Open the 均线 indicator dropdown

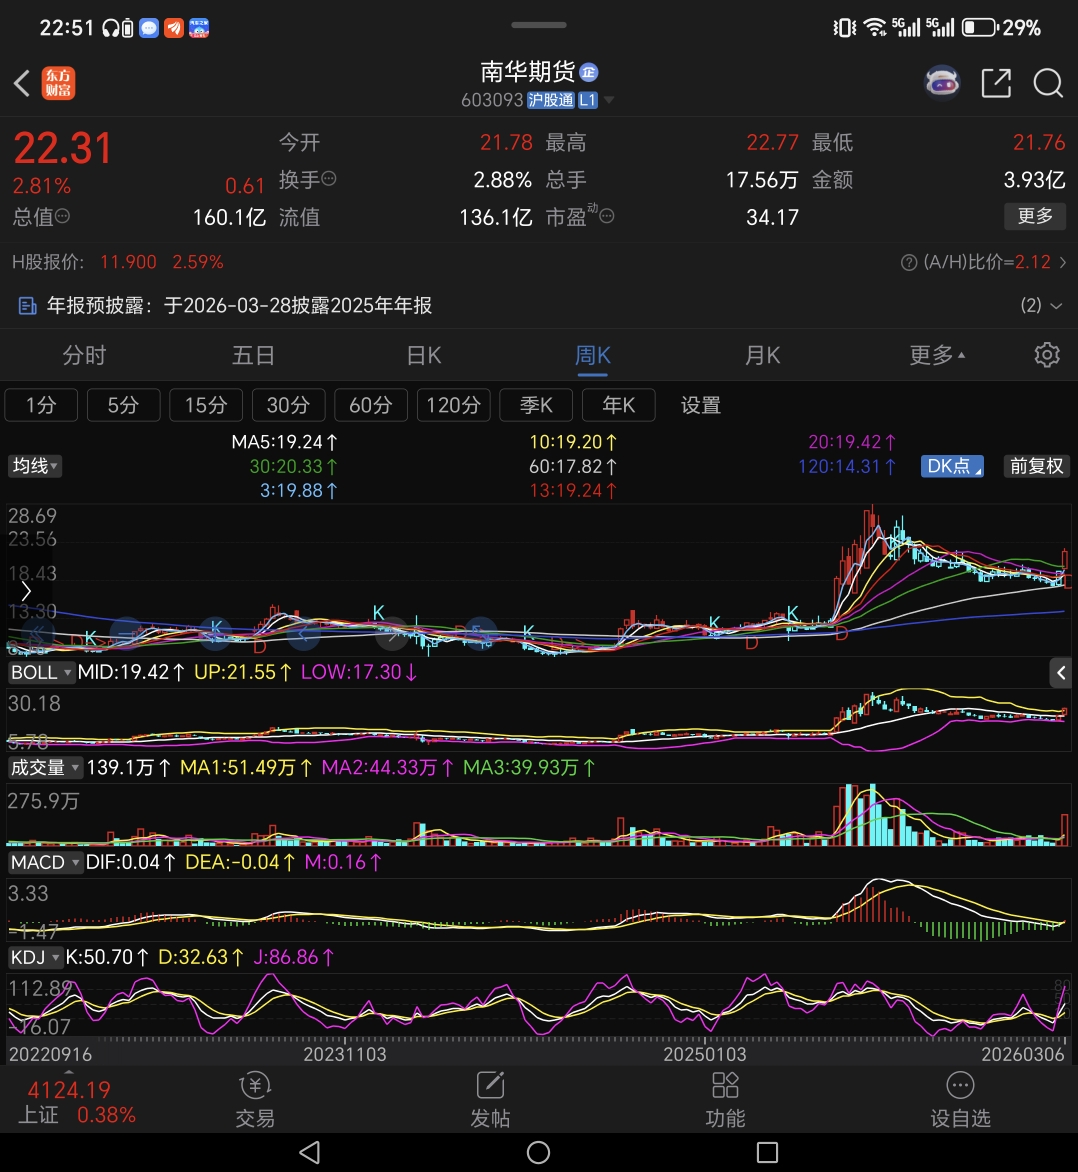pyautogui.click(x=34, y=466)
